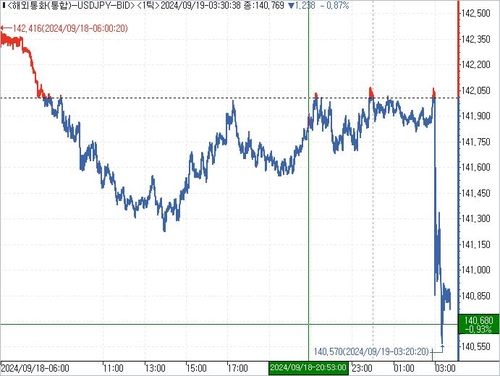
Task: Click the 13:00 time axis label
Action: 155,368
